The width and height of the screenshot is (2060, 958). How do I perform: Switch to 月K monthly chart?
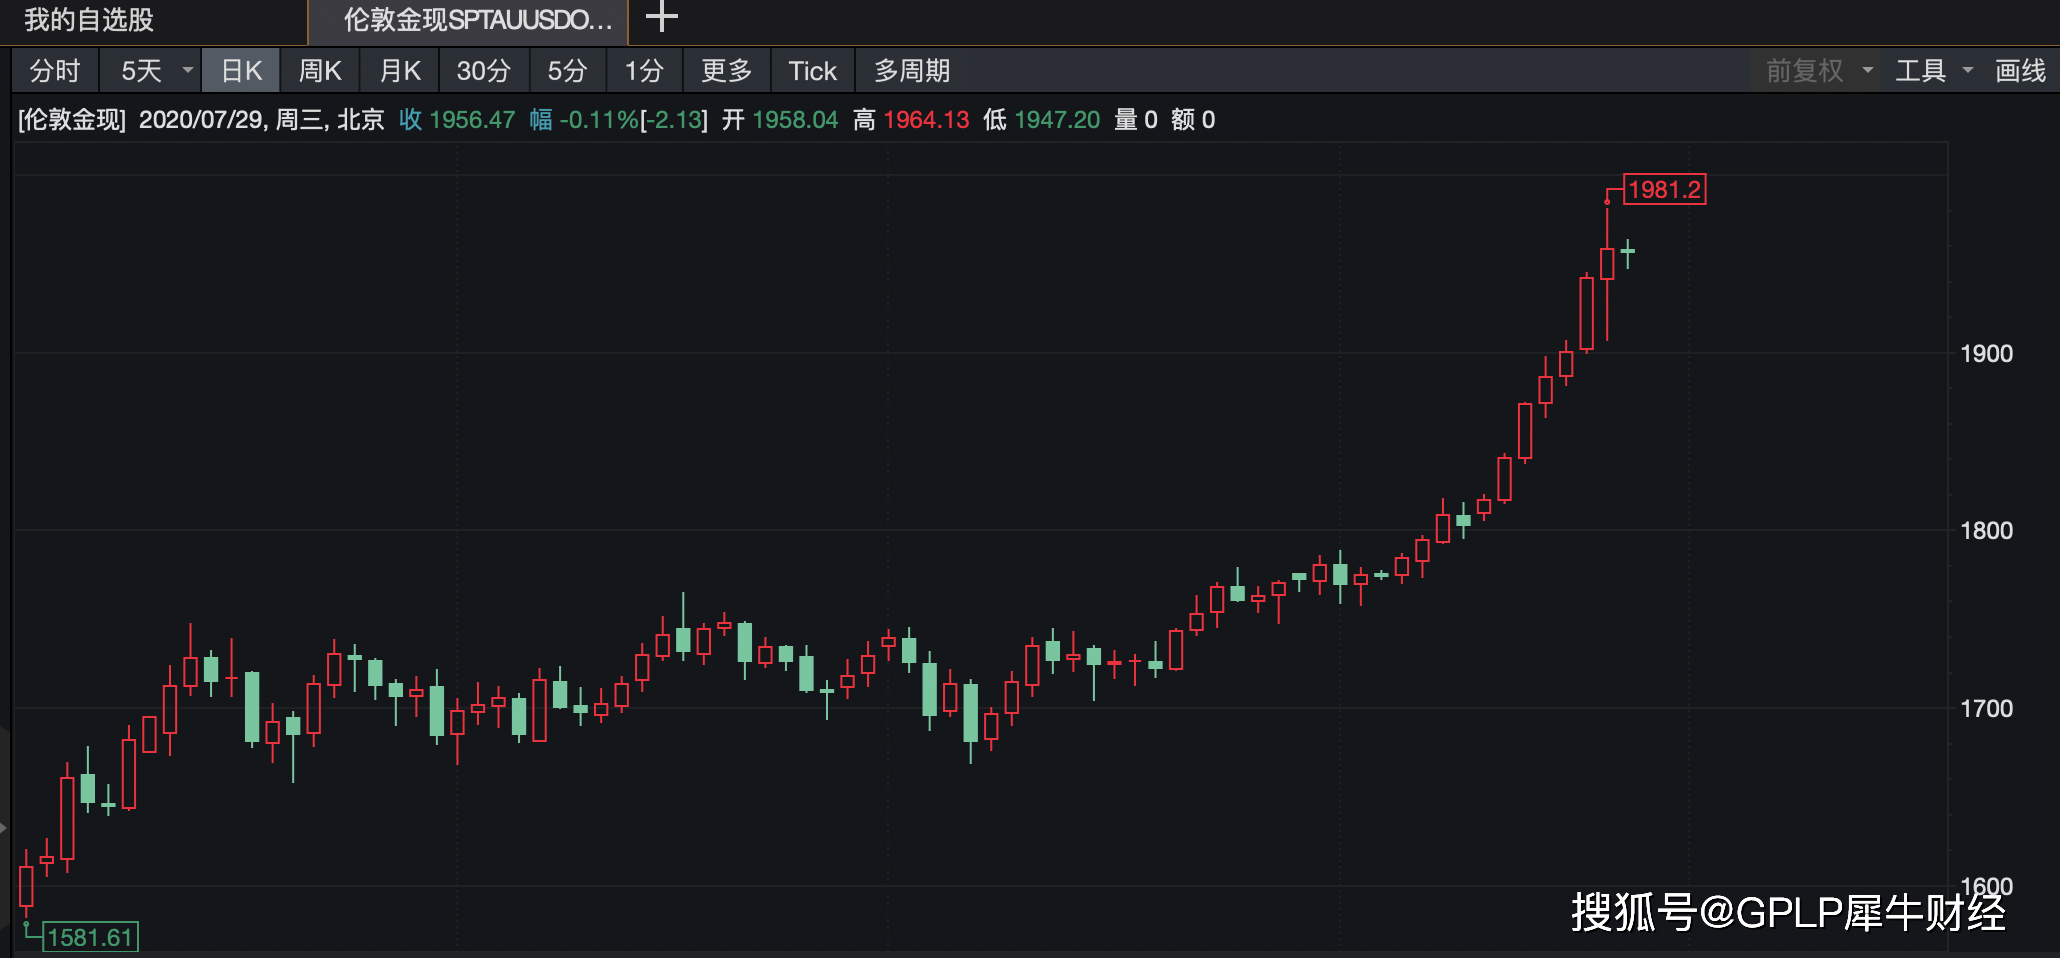point(400,71)
